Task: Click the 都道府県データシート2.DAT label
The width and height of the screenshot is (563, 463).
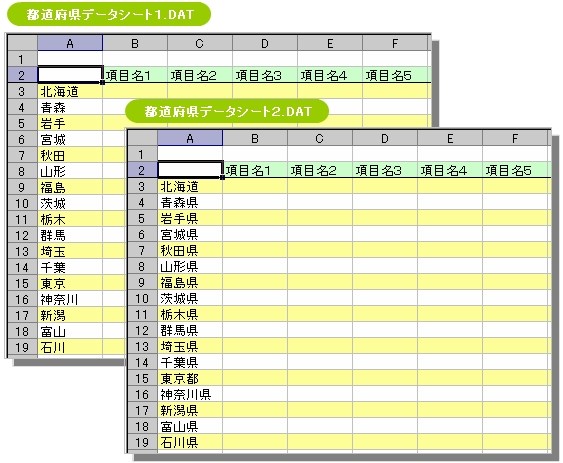Action: (227, 111)
